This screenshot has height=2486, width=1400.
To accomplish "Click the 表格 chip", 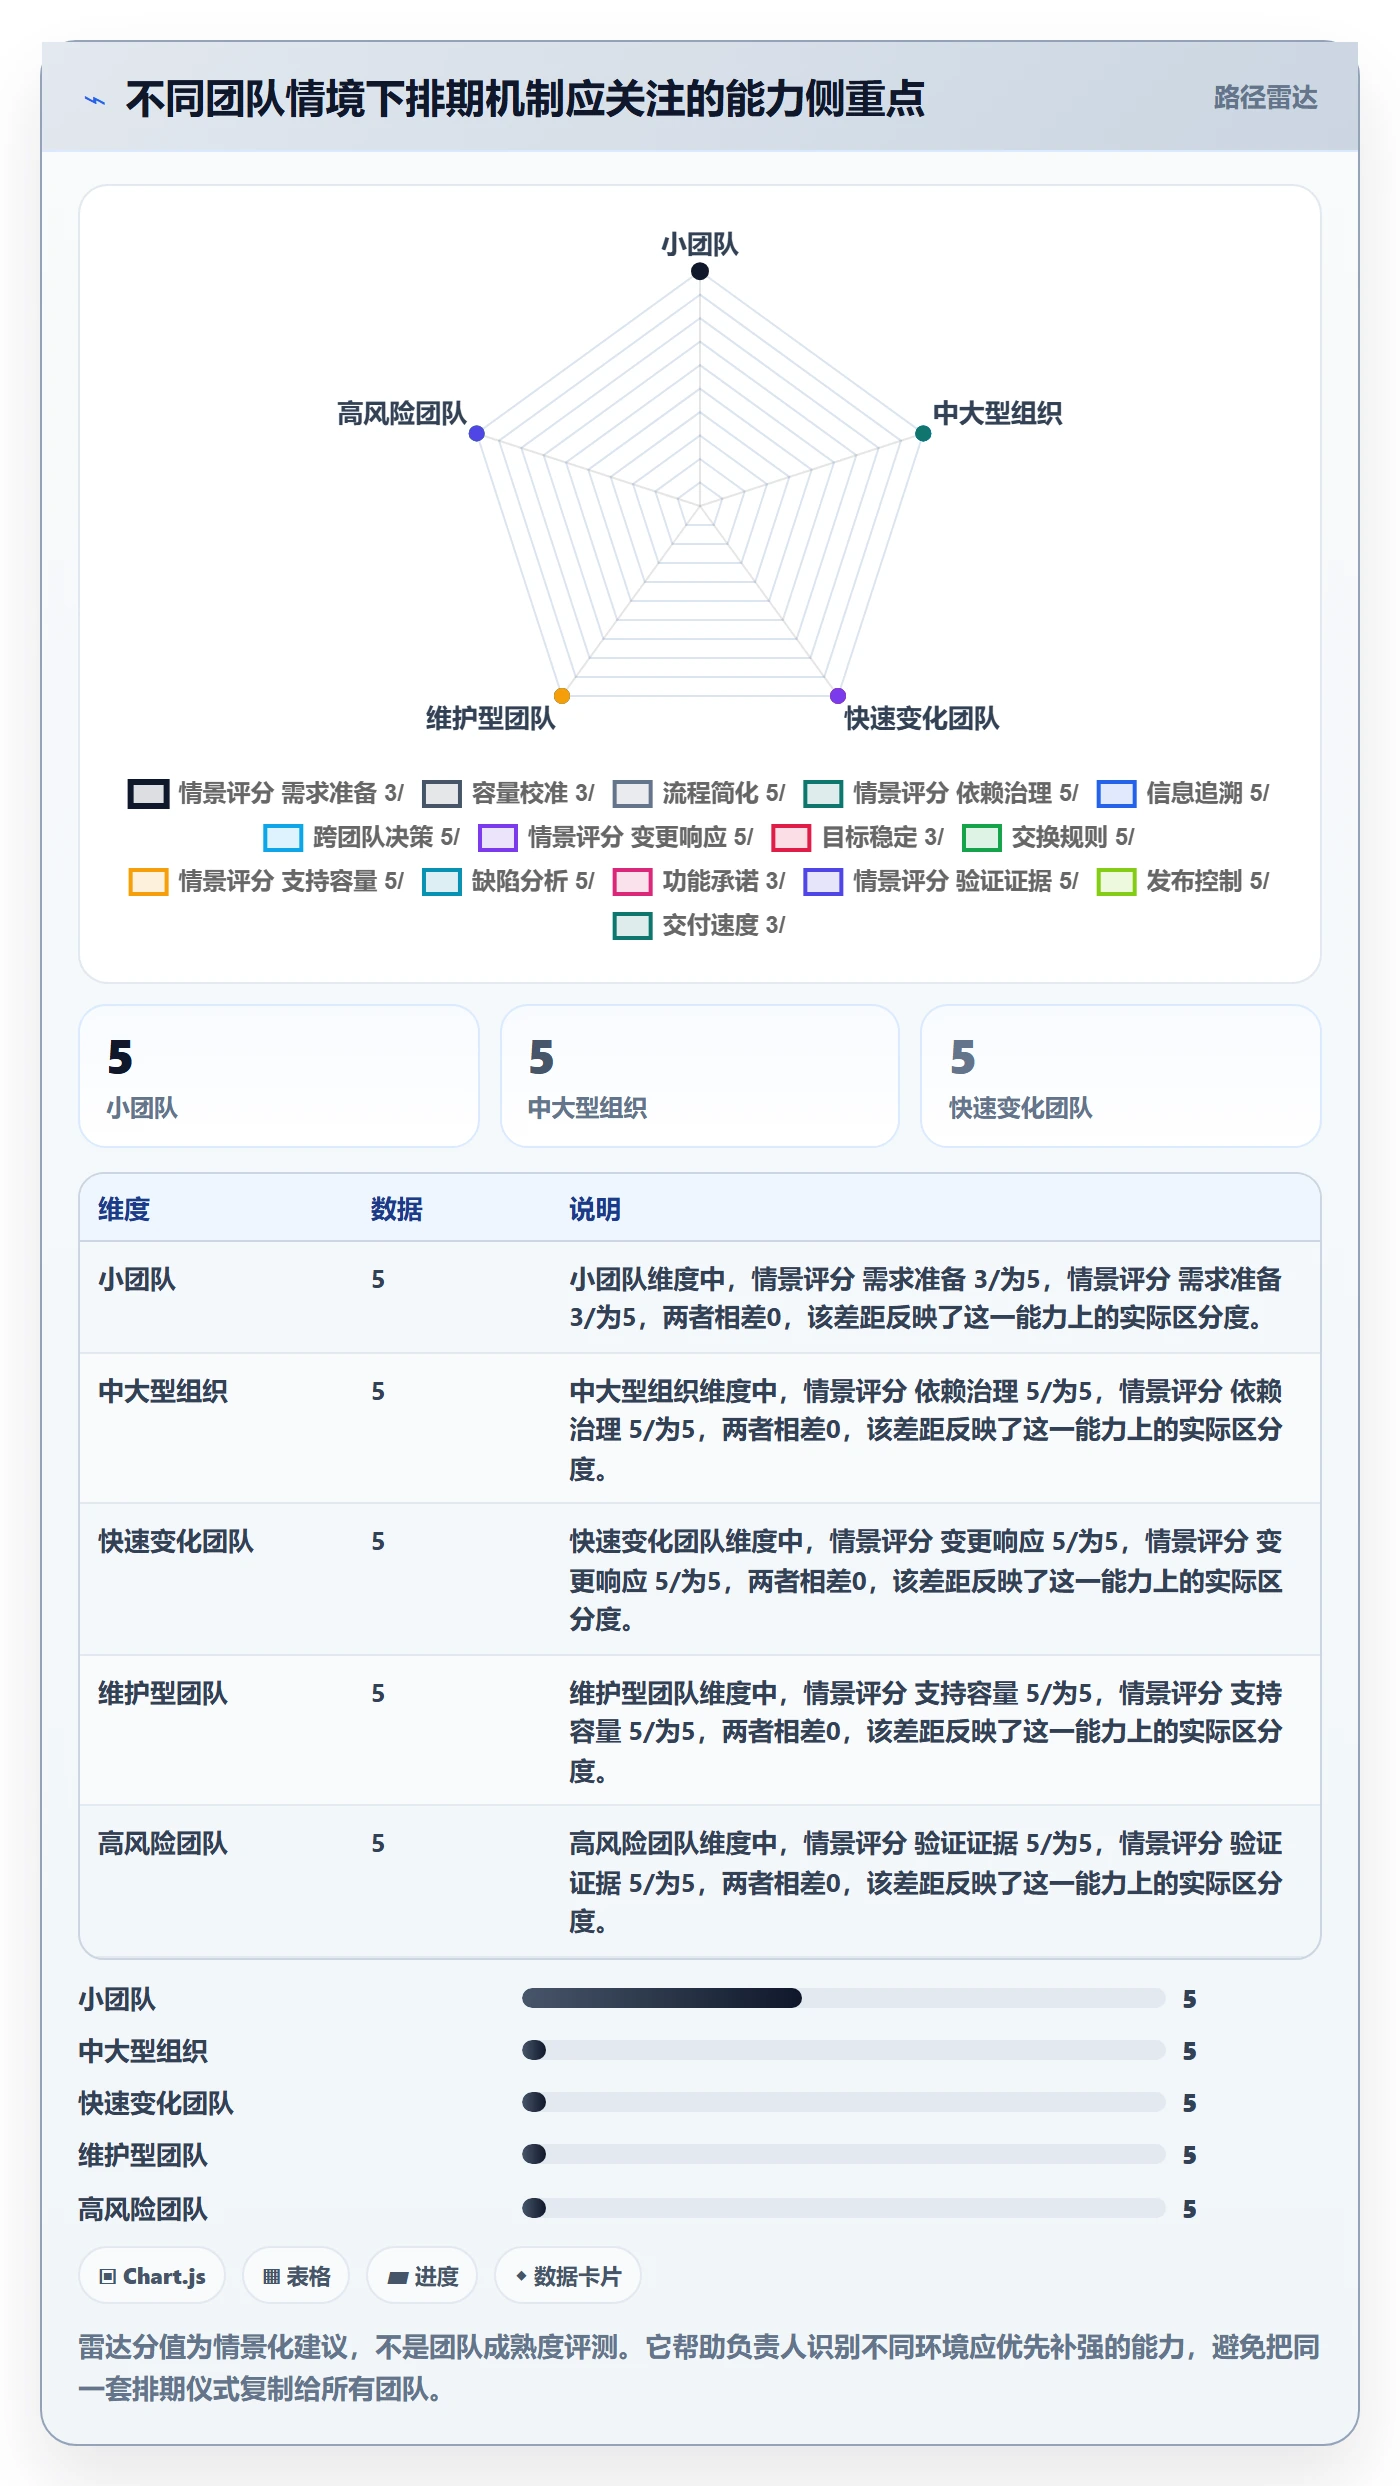I will tap(296, 2276).
